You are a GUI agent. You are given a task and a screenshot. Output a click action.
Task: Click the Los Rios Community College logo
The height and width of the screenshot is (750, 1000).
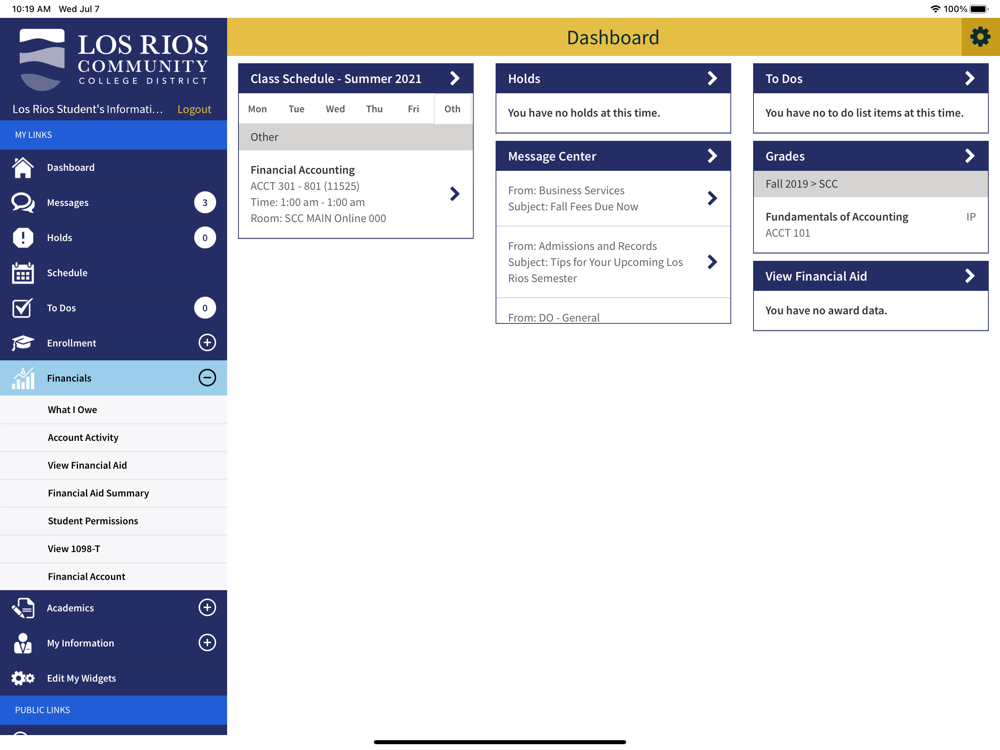pos(114,59)
